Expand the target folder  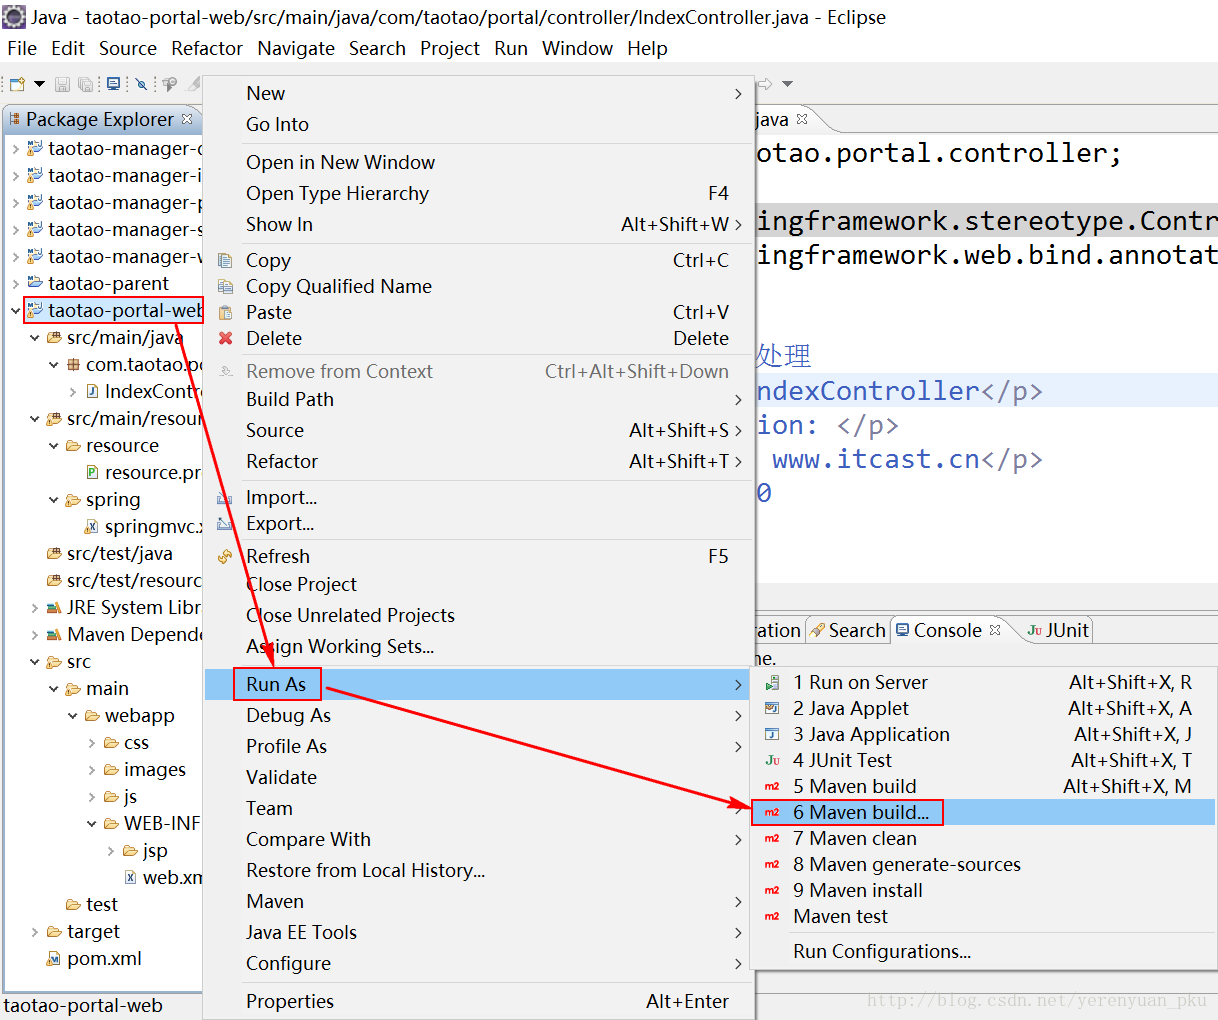tap(34, 932)
